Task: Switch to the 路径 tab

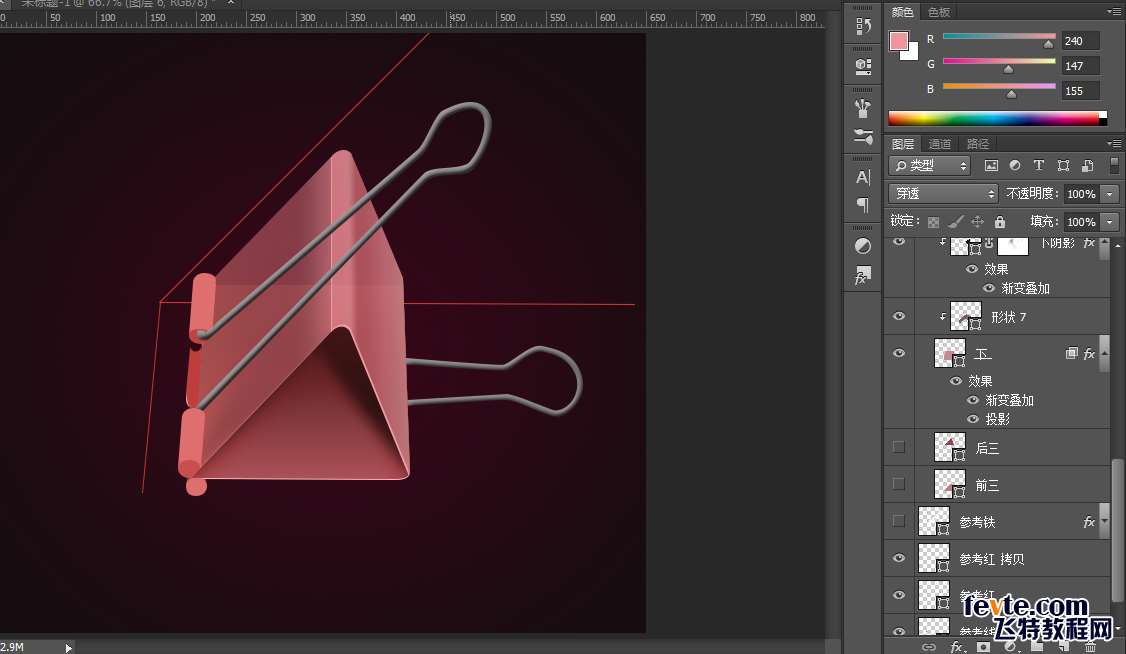Action: tap(977, 144)
